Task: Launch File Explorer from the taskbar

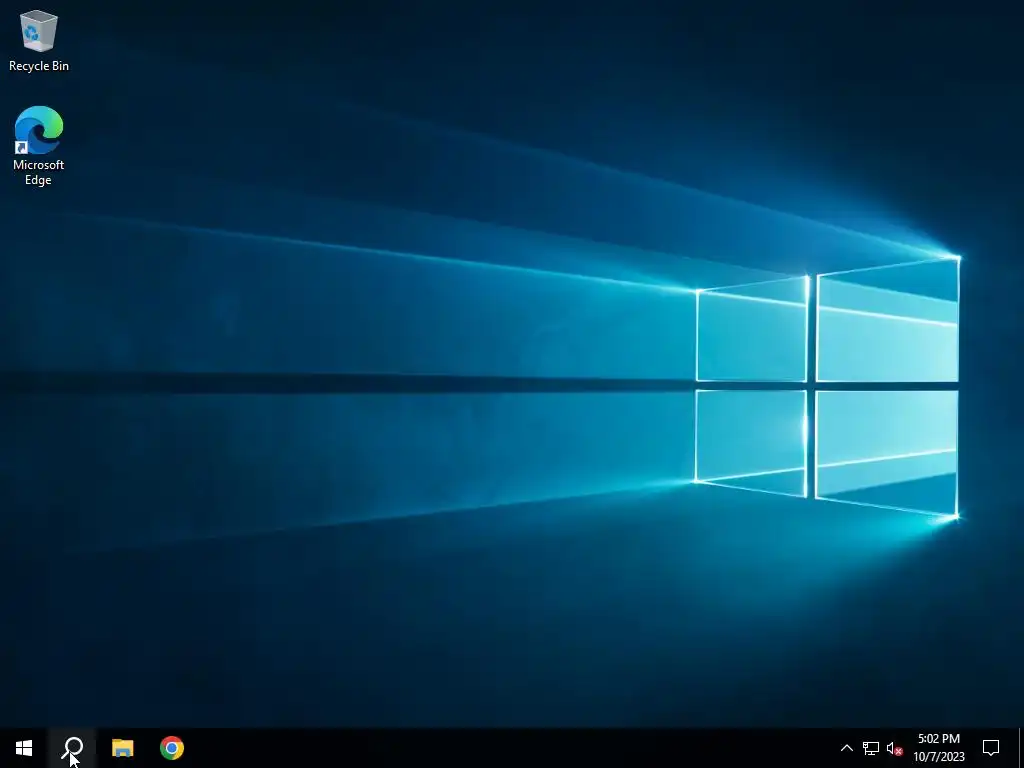Action: point(122,748)
